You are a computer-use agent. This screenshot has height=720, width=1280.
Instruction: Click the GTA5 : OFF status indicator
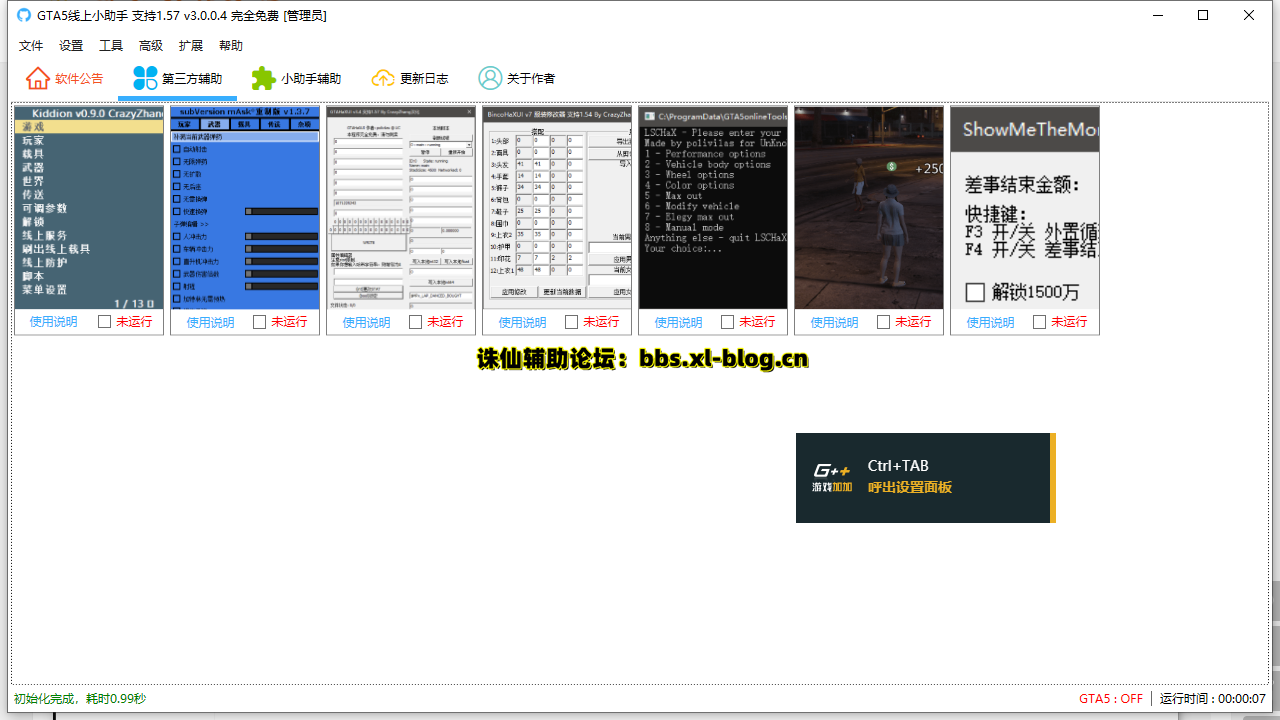(1111, 699)
